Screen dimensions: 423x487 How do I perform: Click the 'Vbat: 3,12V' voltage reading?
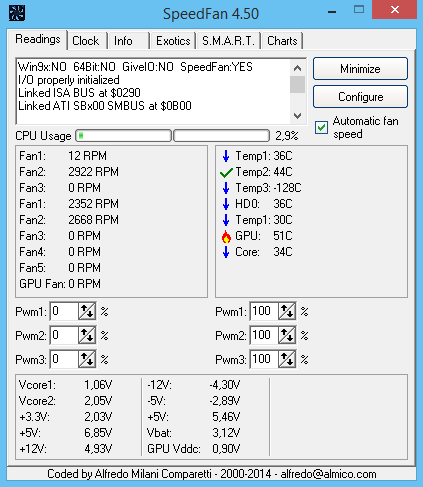click(x=194, y=433)
